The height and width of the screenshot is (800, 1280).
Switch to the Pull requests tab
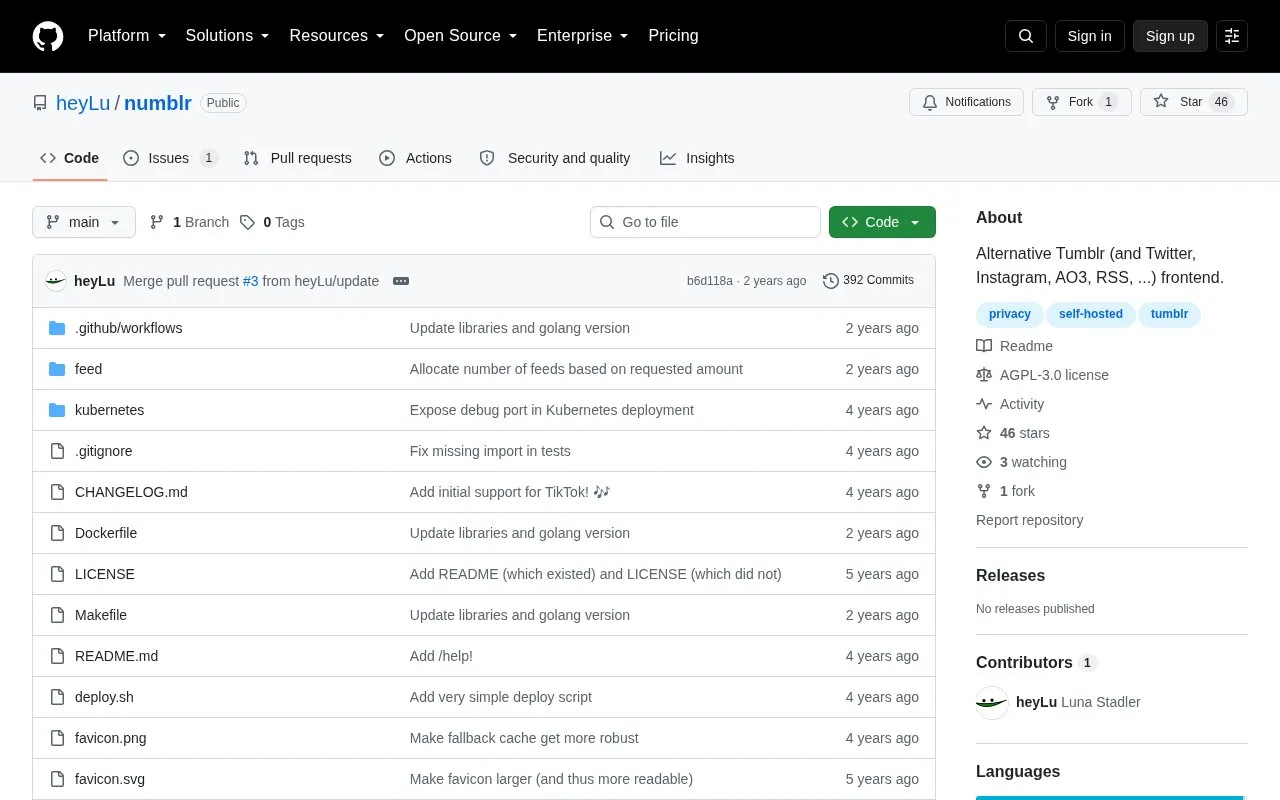(297, 158)
